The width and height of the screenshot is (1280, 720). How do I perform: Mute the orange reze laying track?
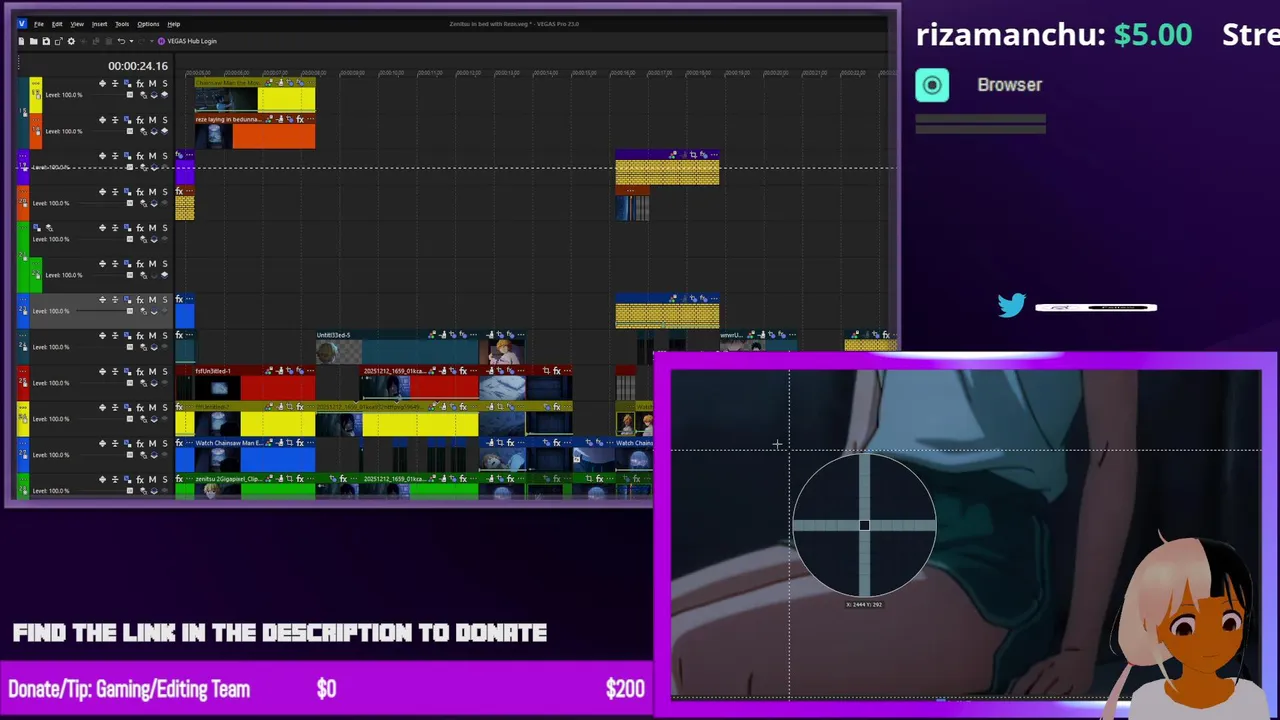(x=152, y=120)
